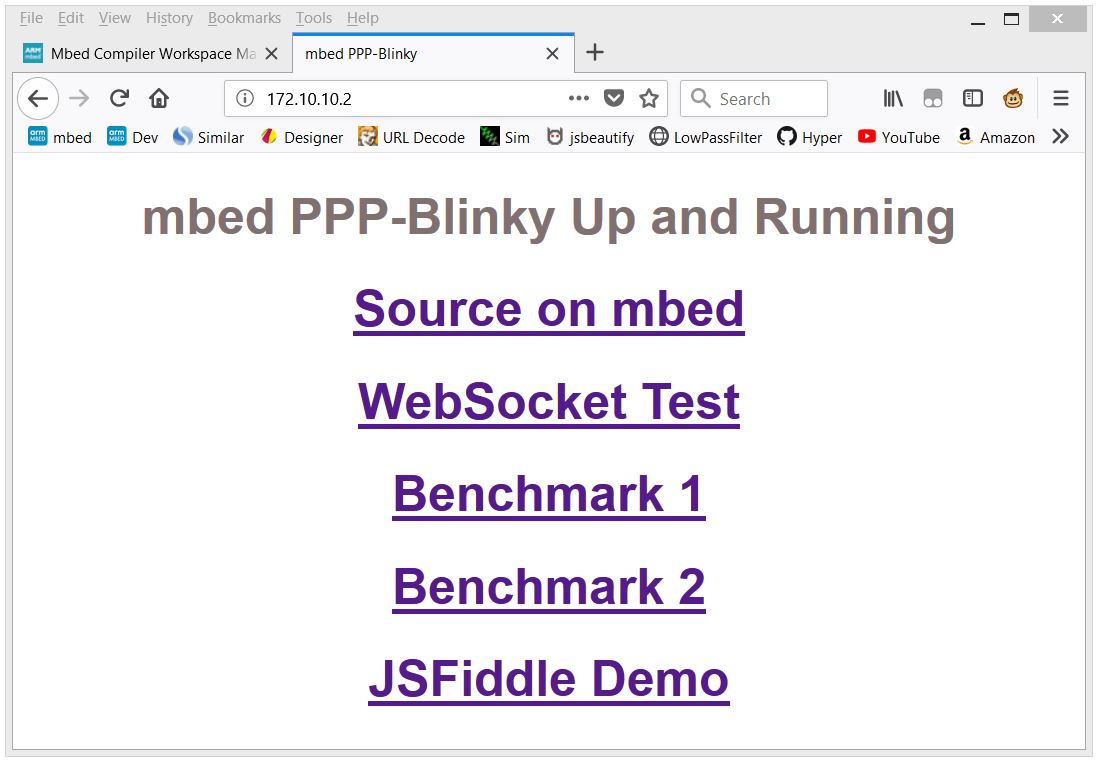Show more bookmarks overflow chevron
The width and height of the screenshot is (1100, 761).
[1061, 137]
